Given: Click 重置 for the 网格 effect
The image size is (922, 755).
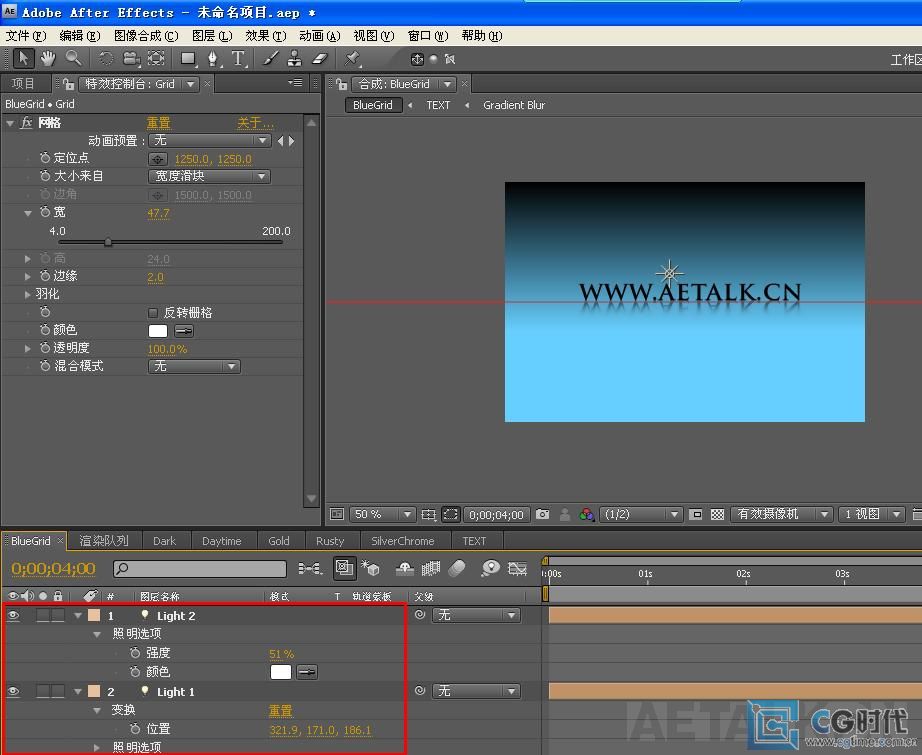Looking at the screenshot, I should click(x=158, y=123).
